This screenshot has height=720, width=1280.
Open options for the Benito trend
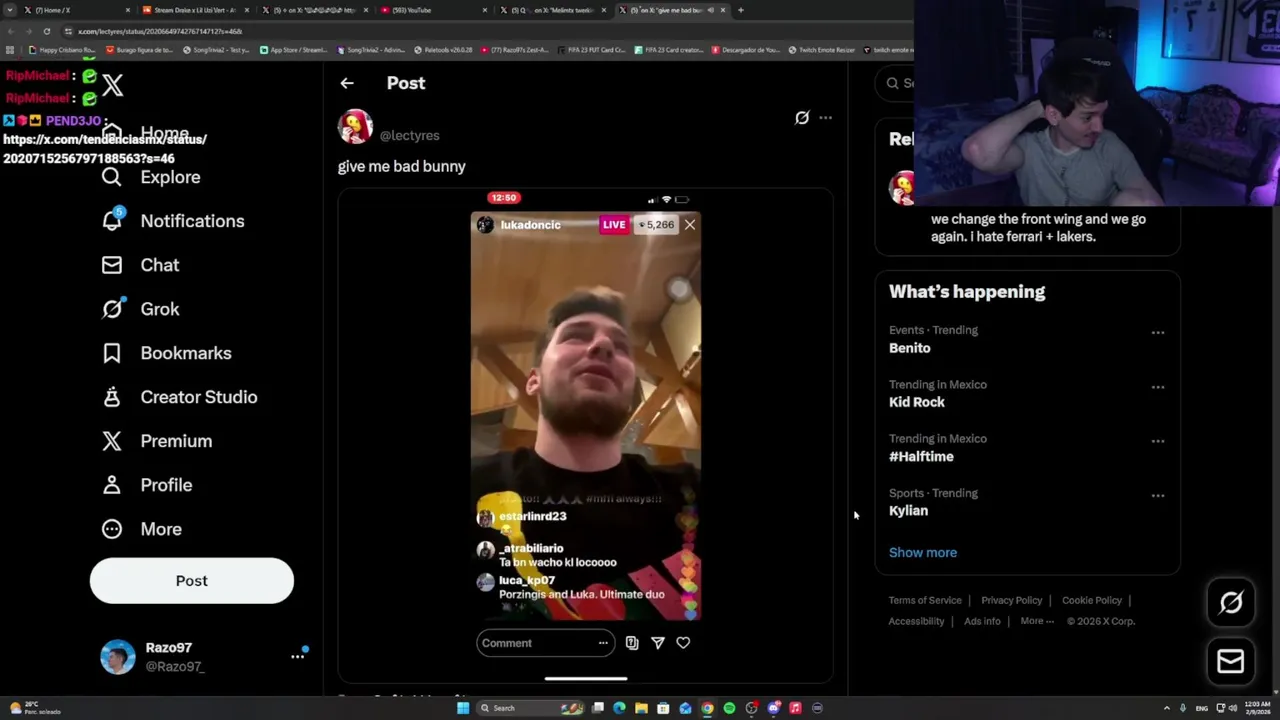coord(1158,333)
